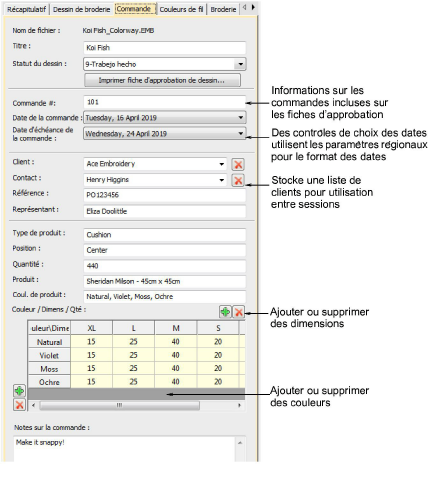The image size is (433, 478).
Task: Click the notes scrollbar up arrow
Action: pos(240,443)
